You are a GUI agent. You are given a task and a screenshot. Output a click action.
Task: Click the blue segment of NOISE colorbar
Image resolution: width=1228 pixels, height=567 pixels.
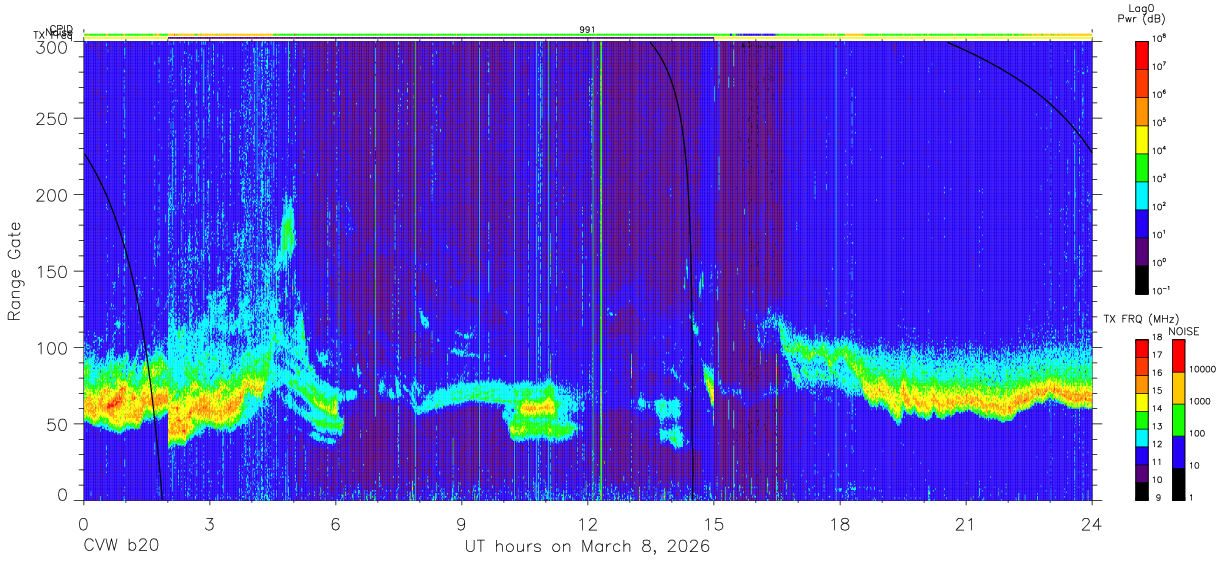(1178, 452)
